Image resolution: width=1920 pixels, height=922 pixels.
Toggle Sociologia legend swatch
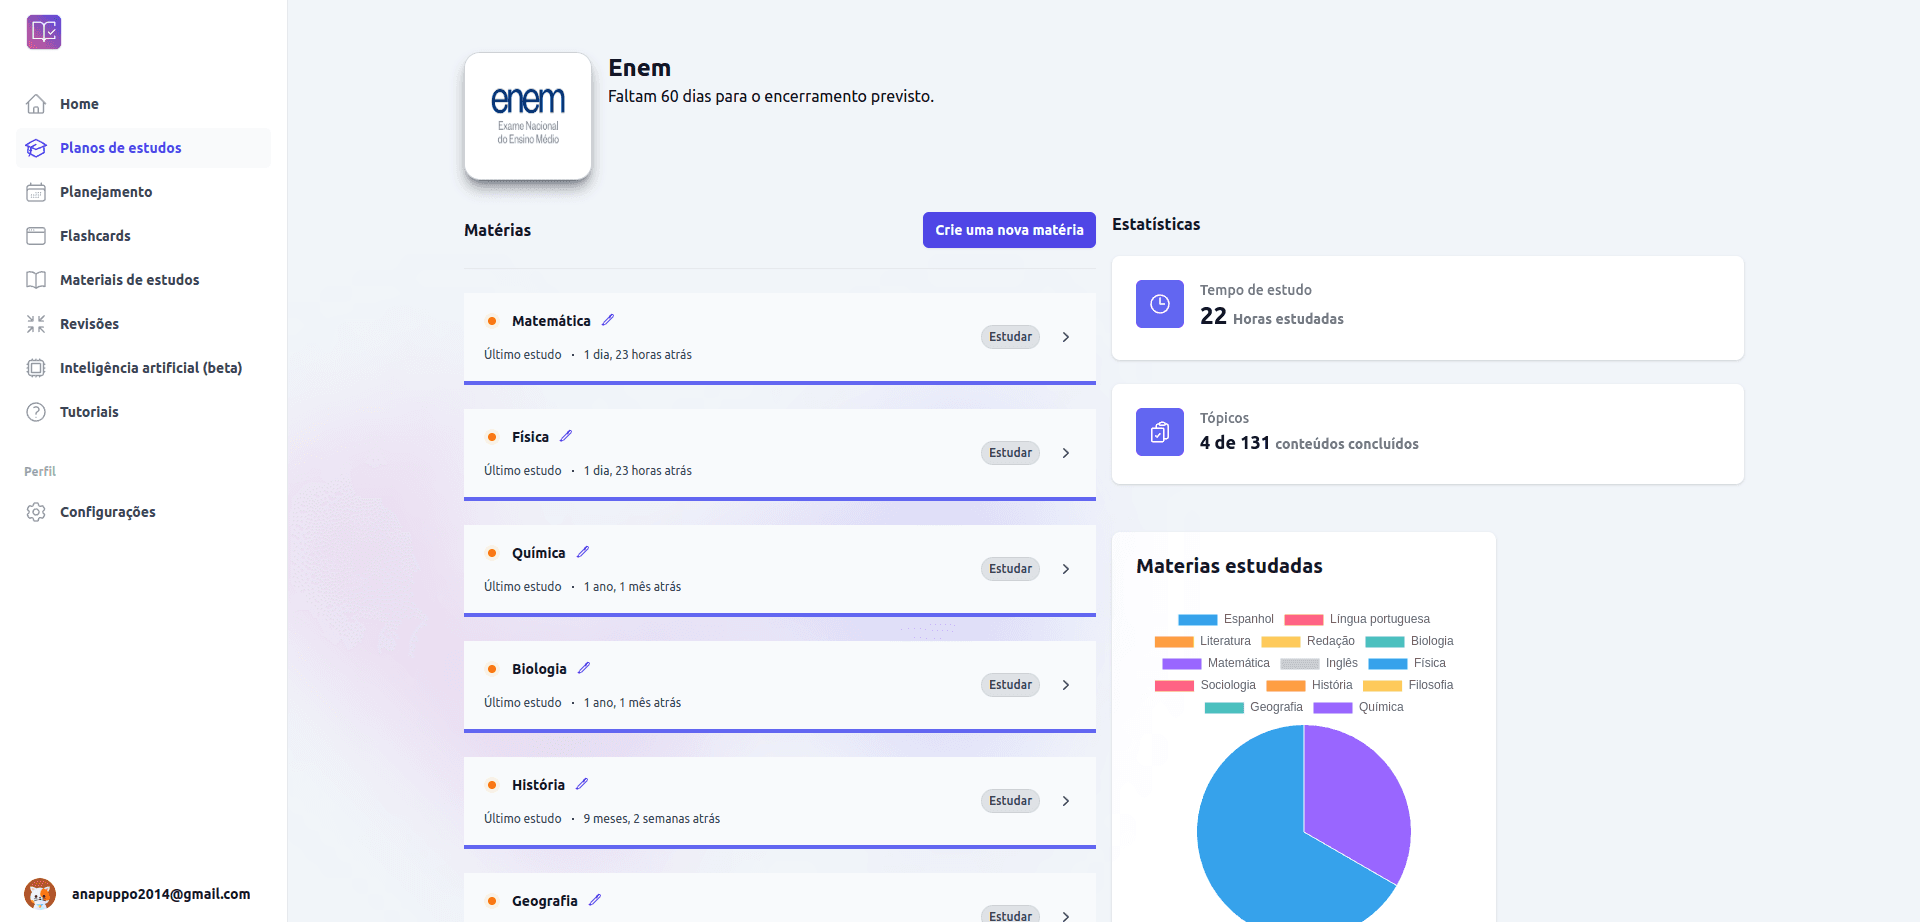pyautogui.click(x=1174, y=686)
